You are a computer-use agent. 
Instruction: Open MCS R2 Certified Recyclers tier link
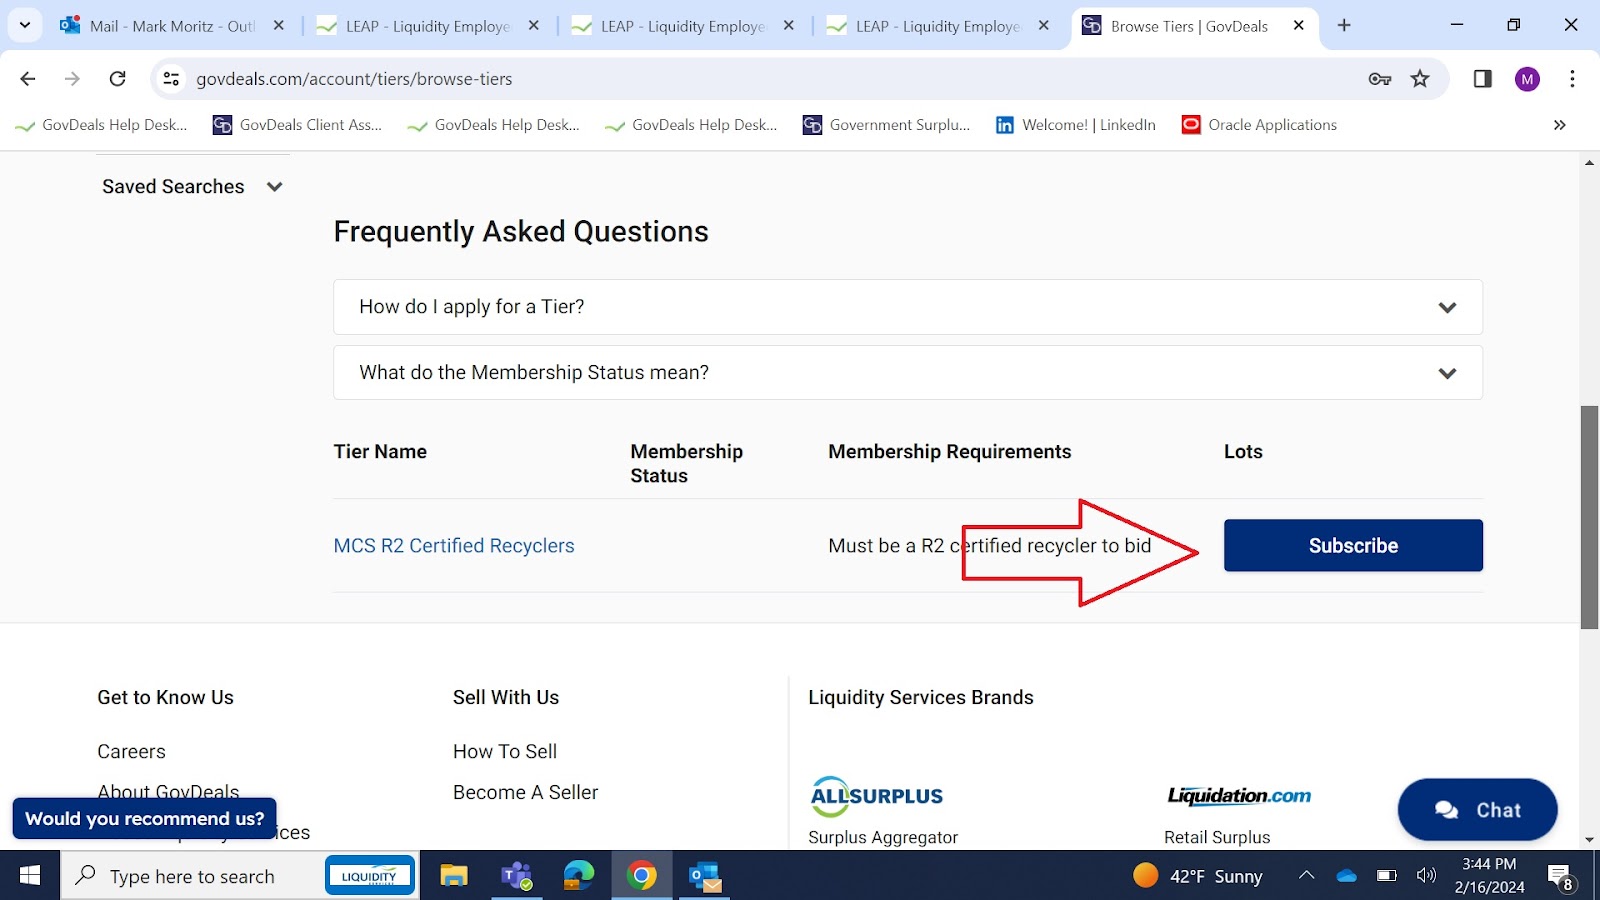coord(454,546)
